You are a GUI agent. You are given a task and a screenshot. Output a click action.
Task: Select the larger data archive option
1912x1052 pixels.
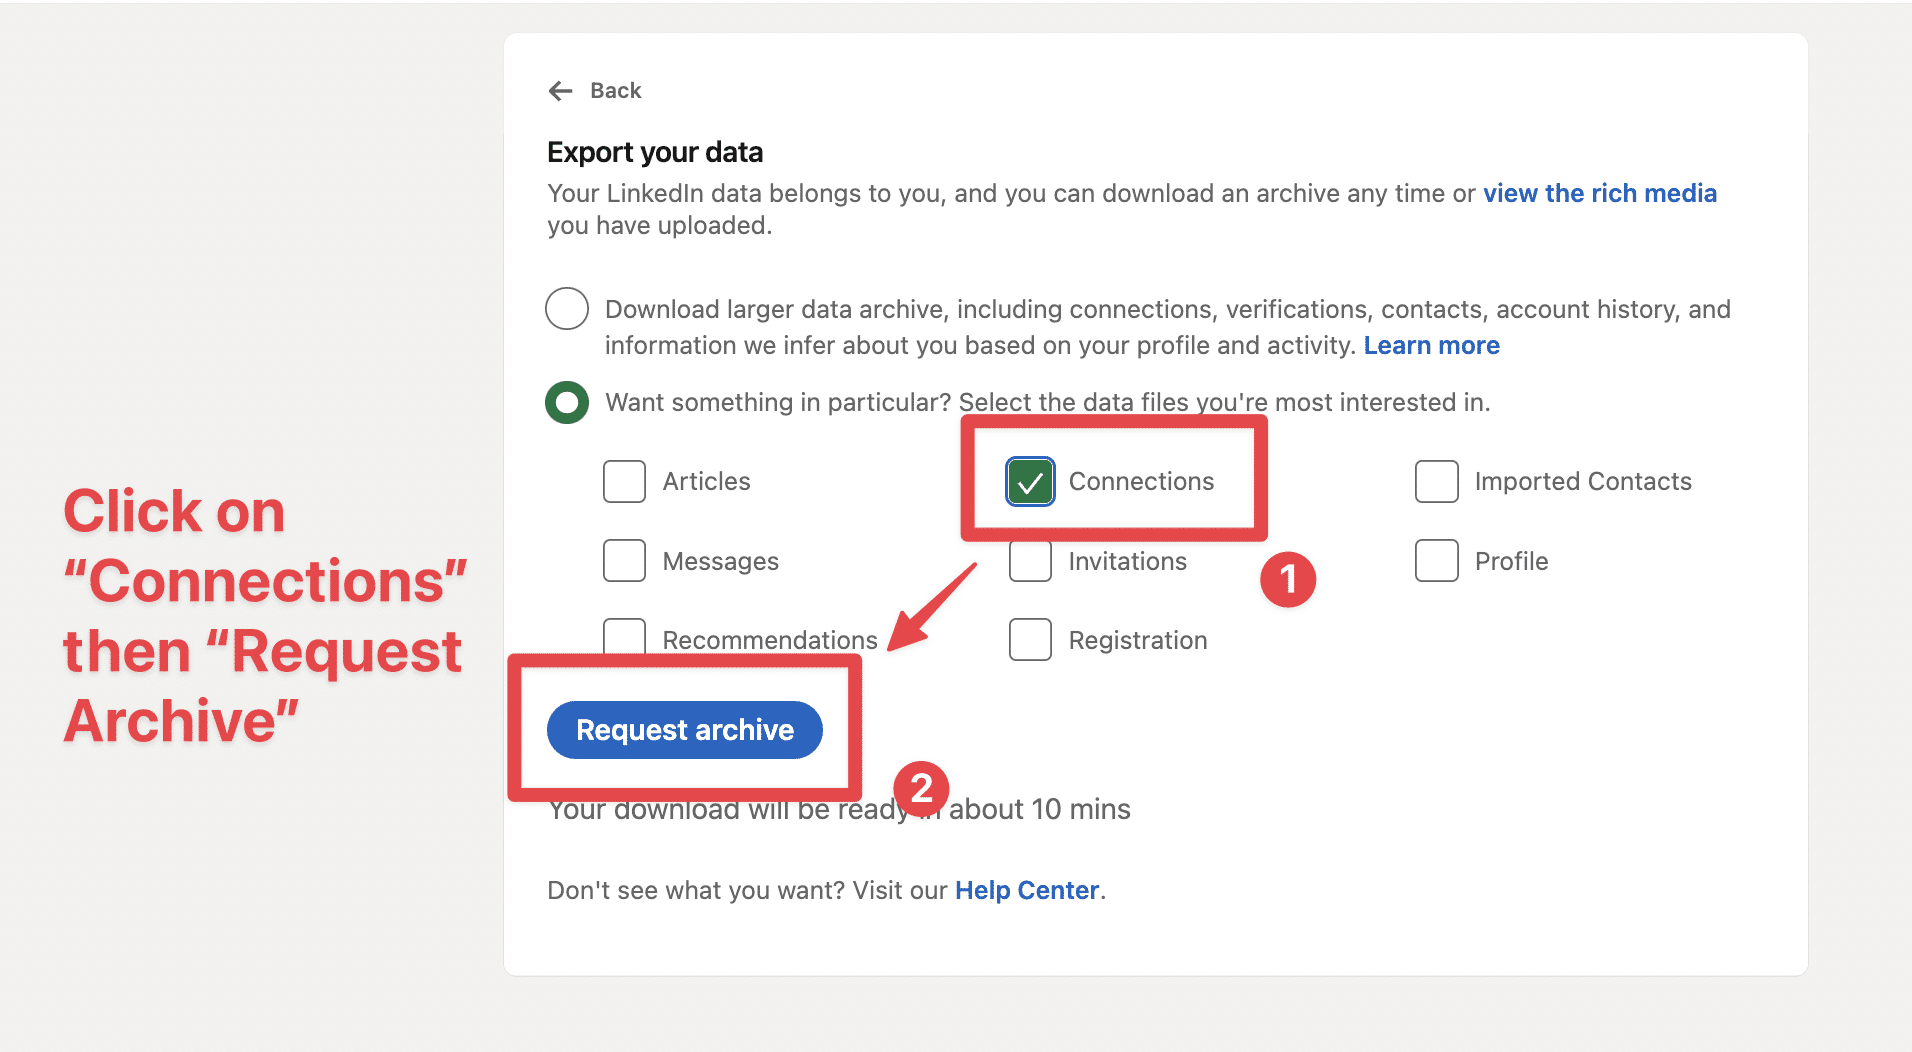[566, 309]
